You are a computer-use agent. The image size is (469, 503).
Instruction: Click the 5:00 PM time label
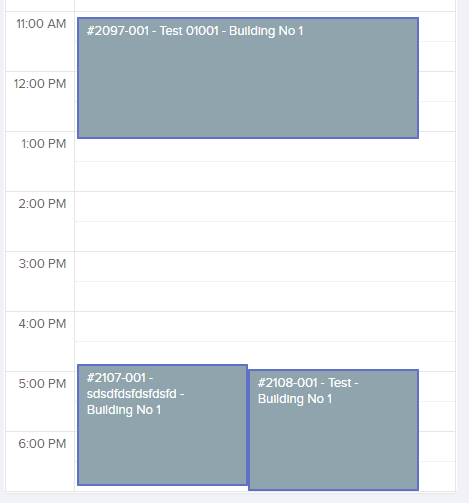click(x=42, y=384)
